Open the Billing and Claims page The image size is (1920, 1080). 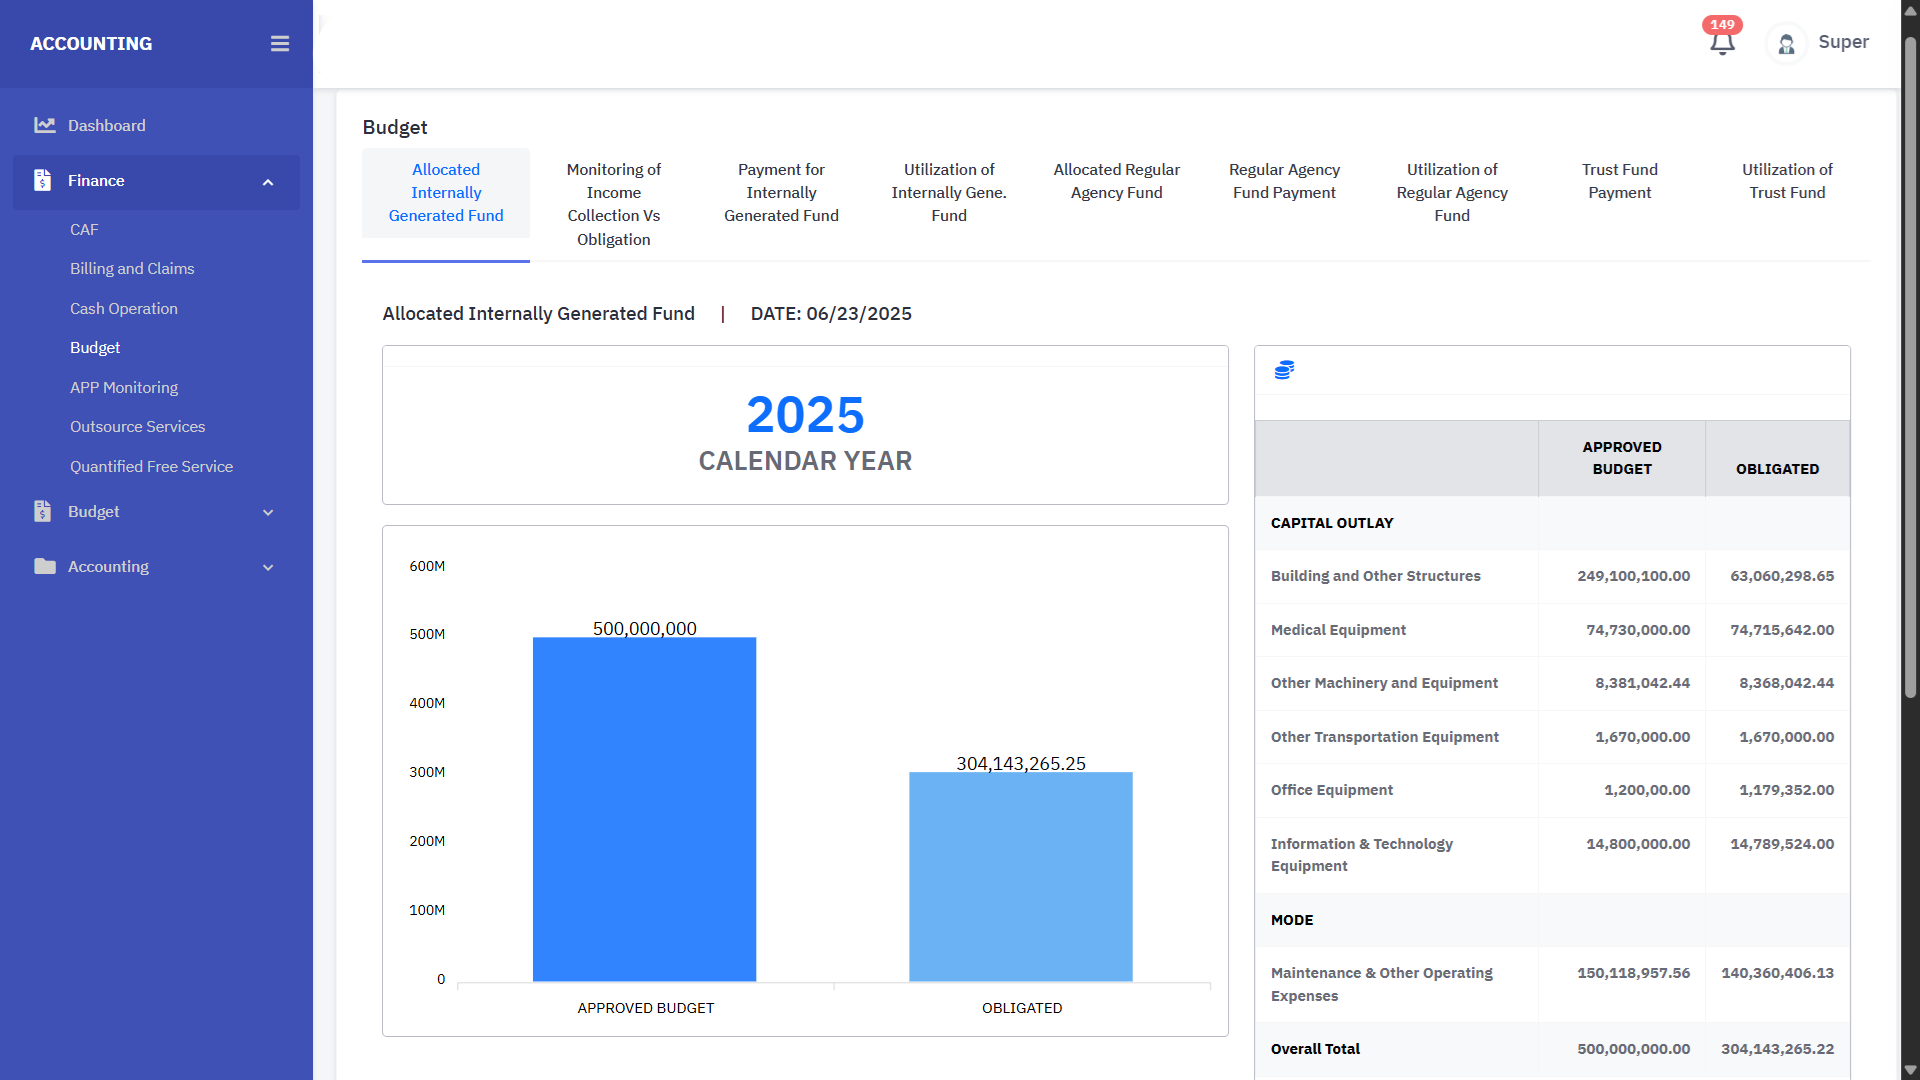pos(132,268)
